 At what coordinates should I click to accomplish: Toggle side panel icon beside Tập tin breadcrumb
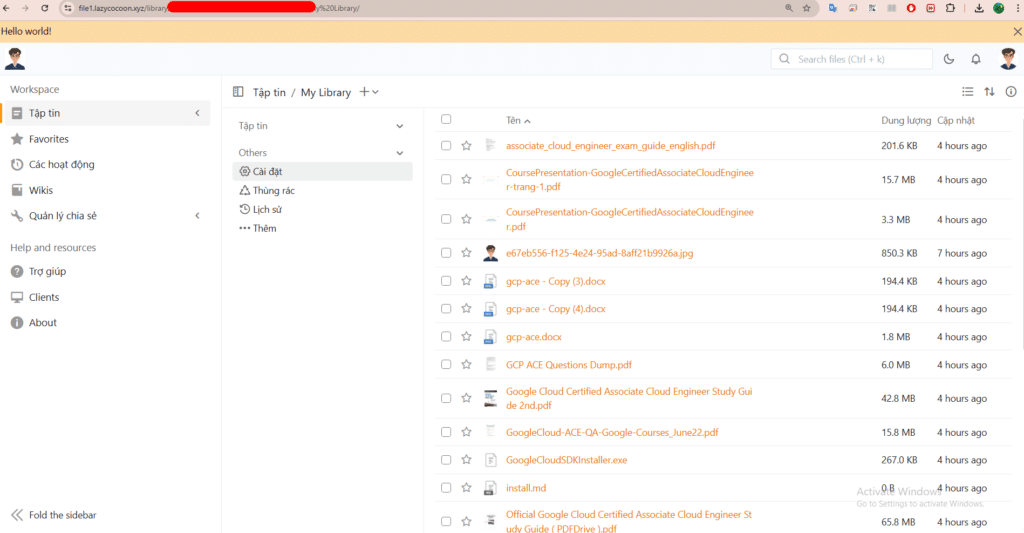pyautogui.click(x=238, y=92)
